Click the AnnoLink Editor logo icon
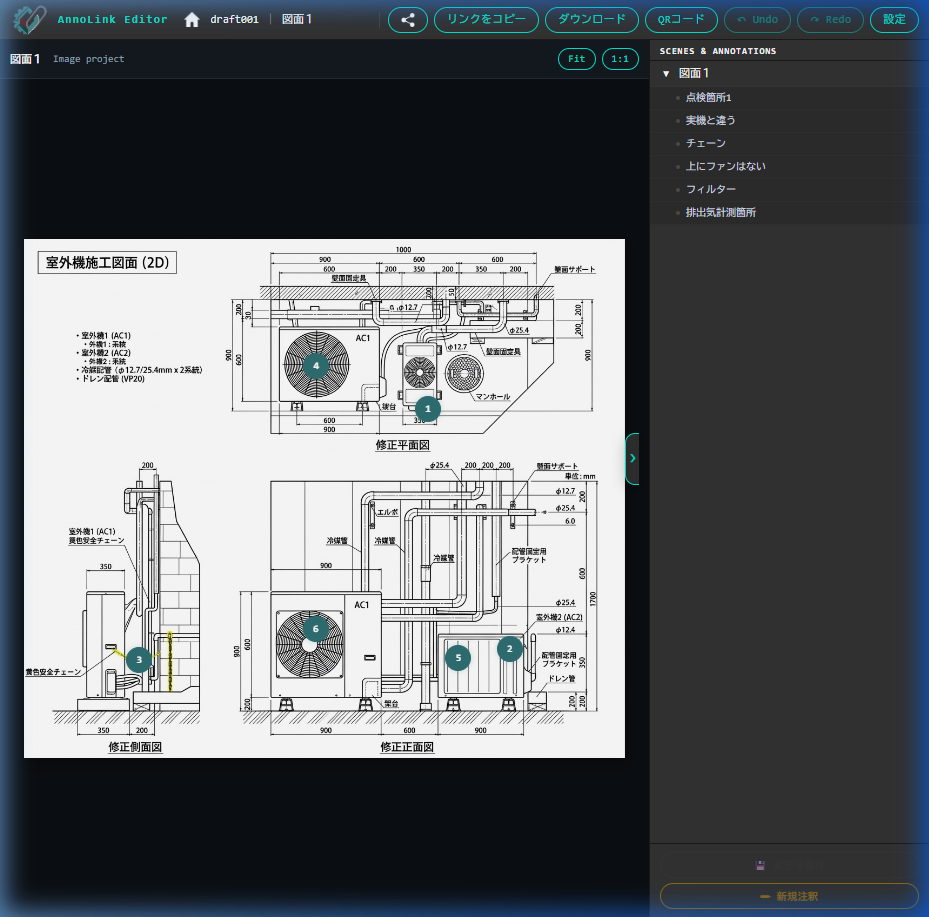This screenshot has width=929, height=917. (x=29, y=19)
